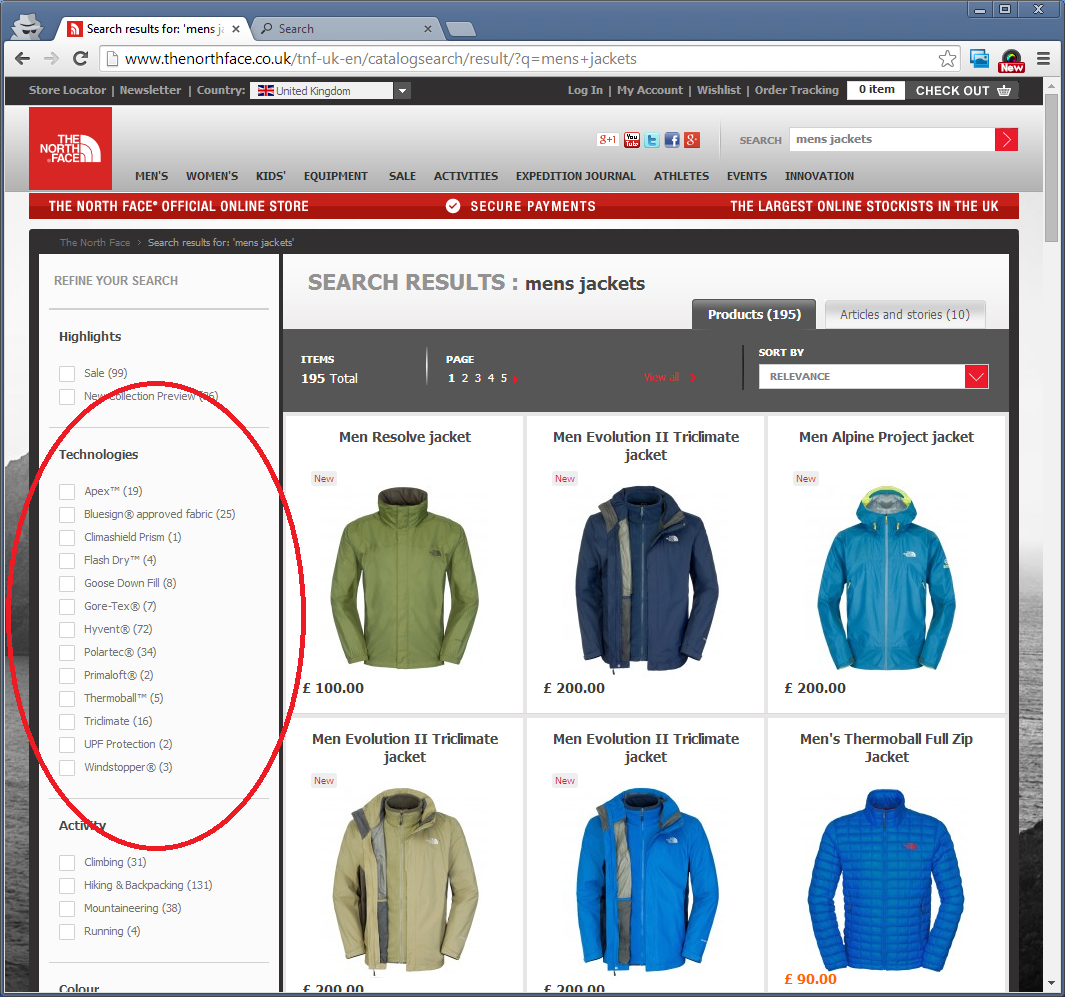Click the red search submit arrow
Screen dimensions: 1065x997
click(x=1006, y=140)
